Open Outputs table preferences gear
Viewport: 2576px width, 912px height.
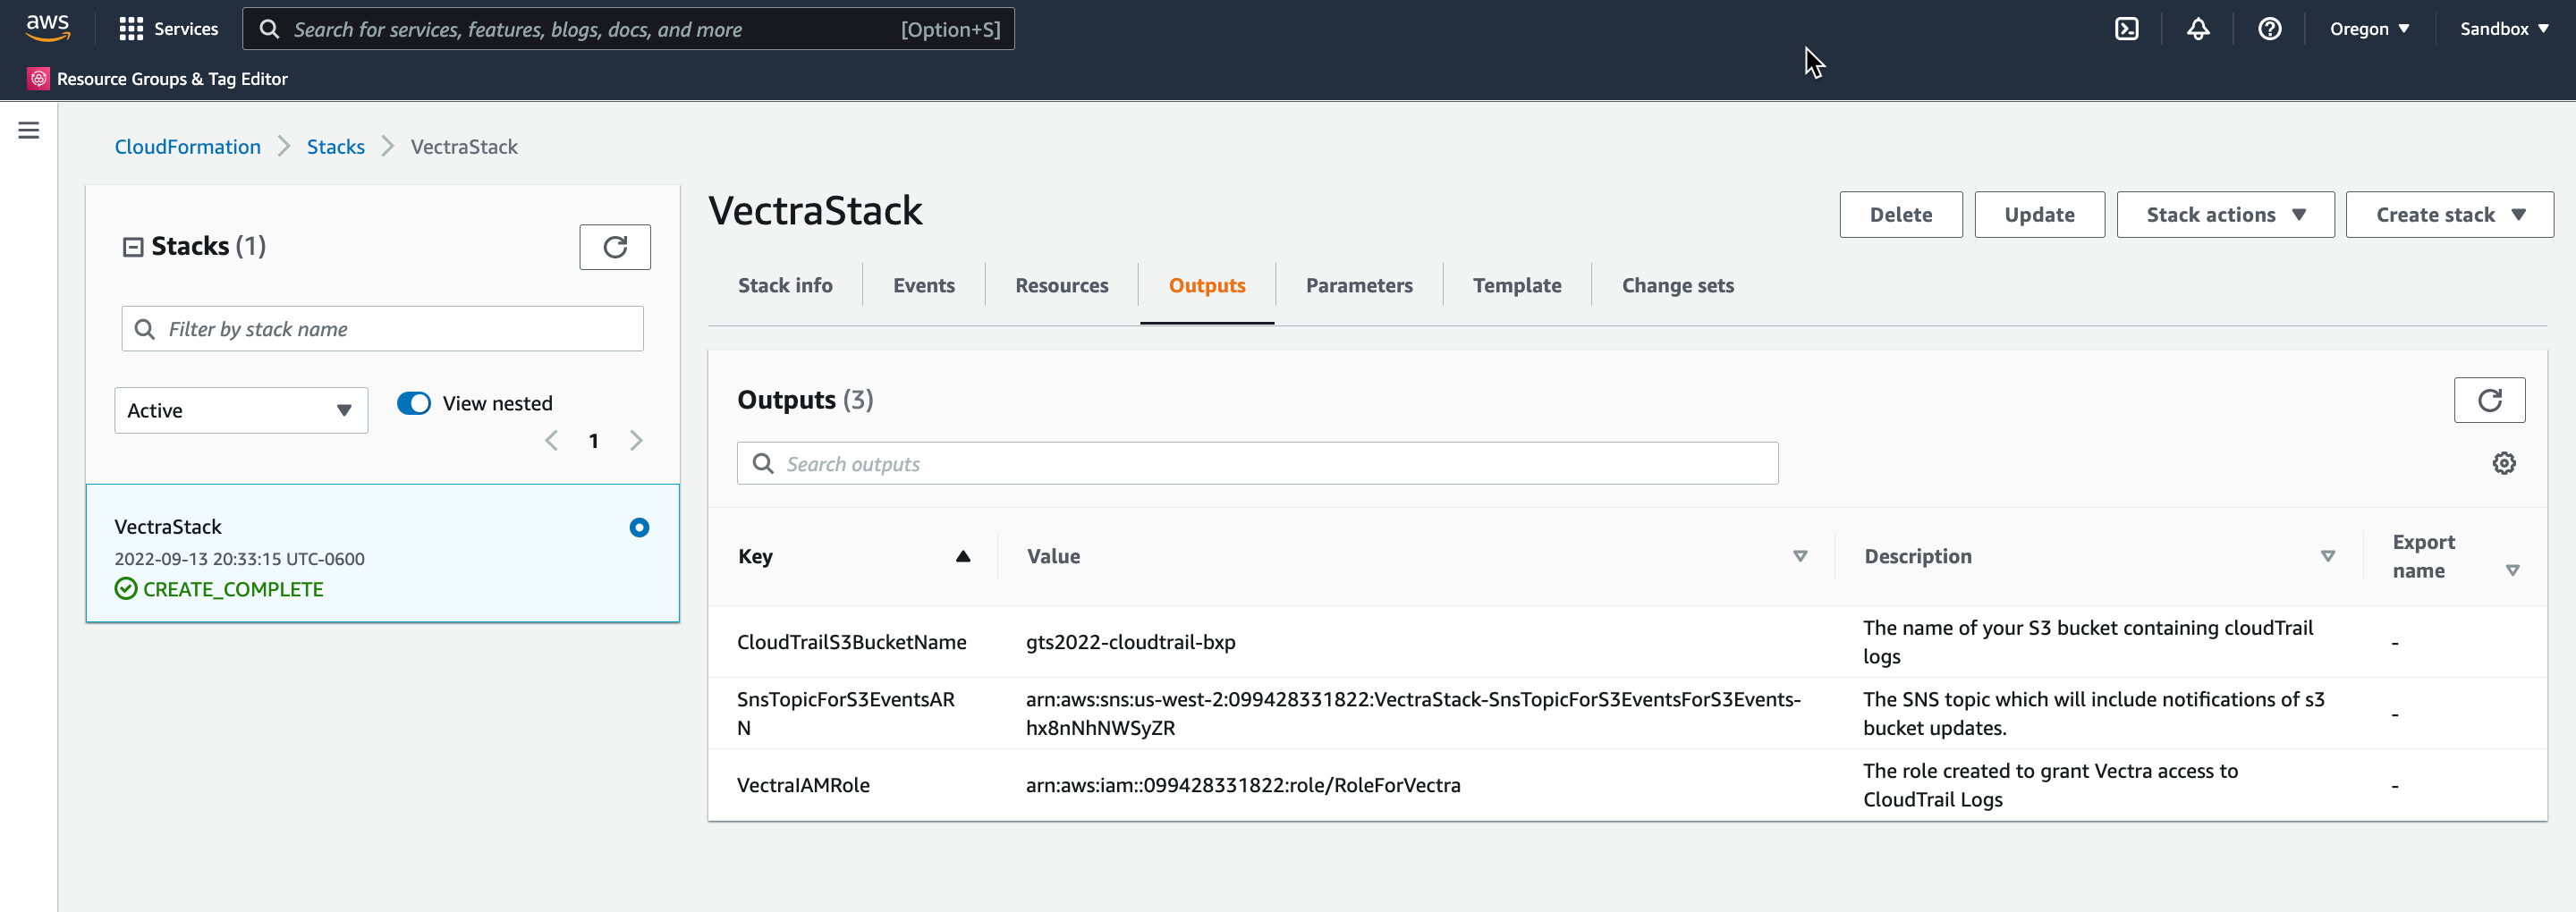click(2503, 463)
